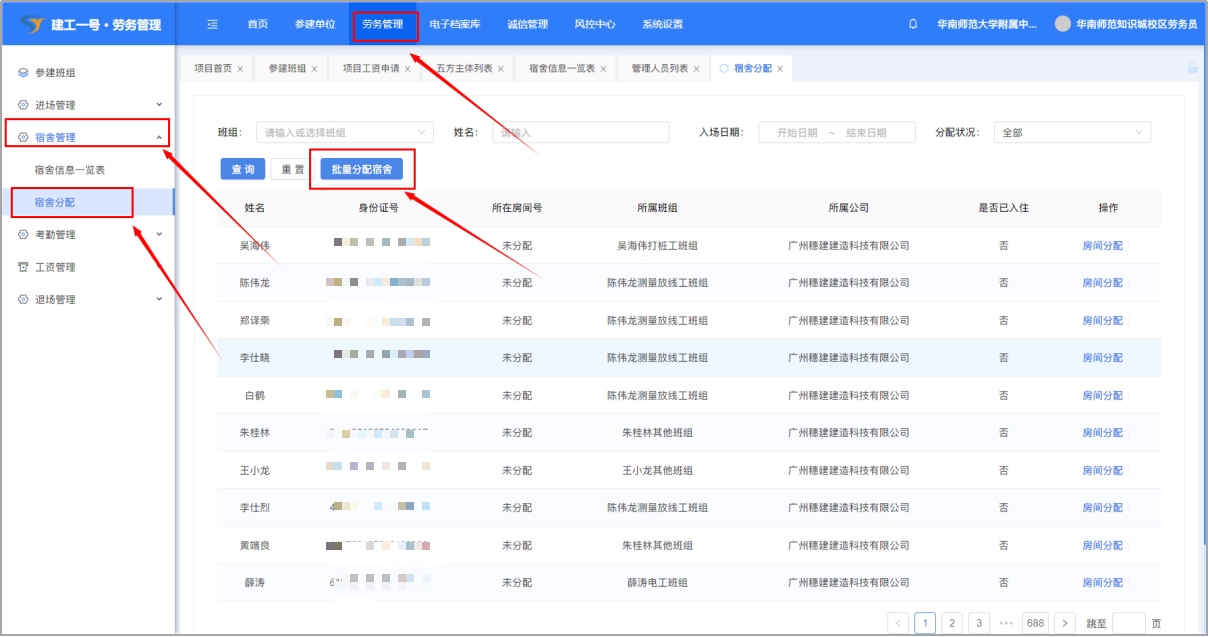Open the 班组 selection dropdown
The image size is (1208, 637).
click(x=345, y=133)
